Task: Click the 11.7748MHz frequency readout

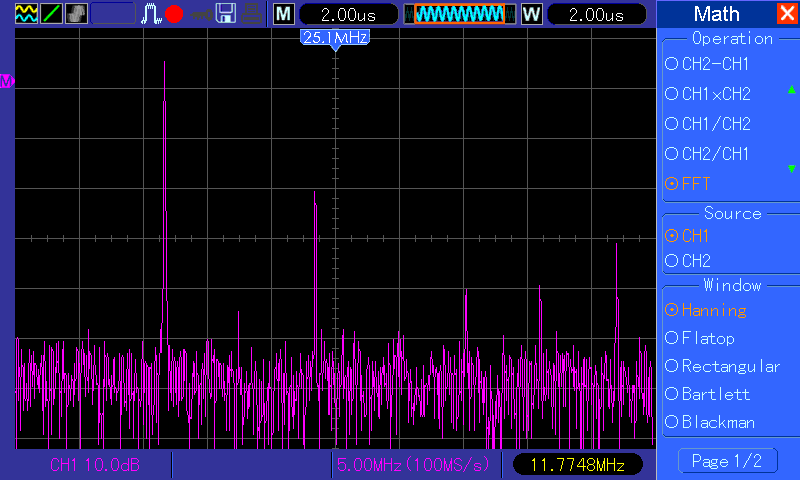Action: click(x=577, y=465)
